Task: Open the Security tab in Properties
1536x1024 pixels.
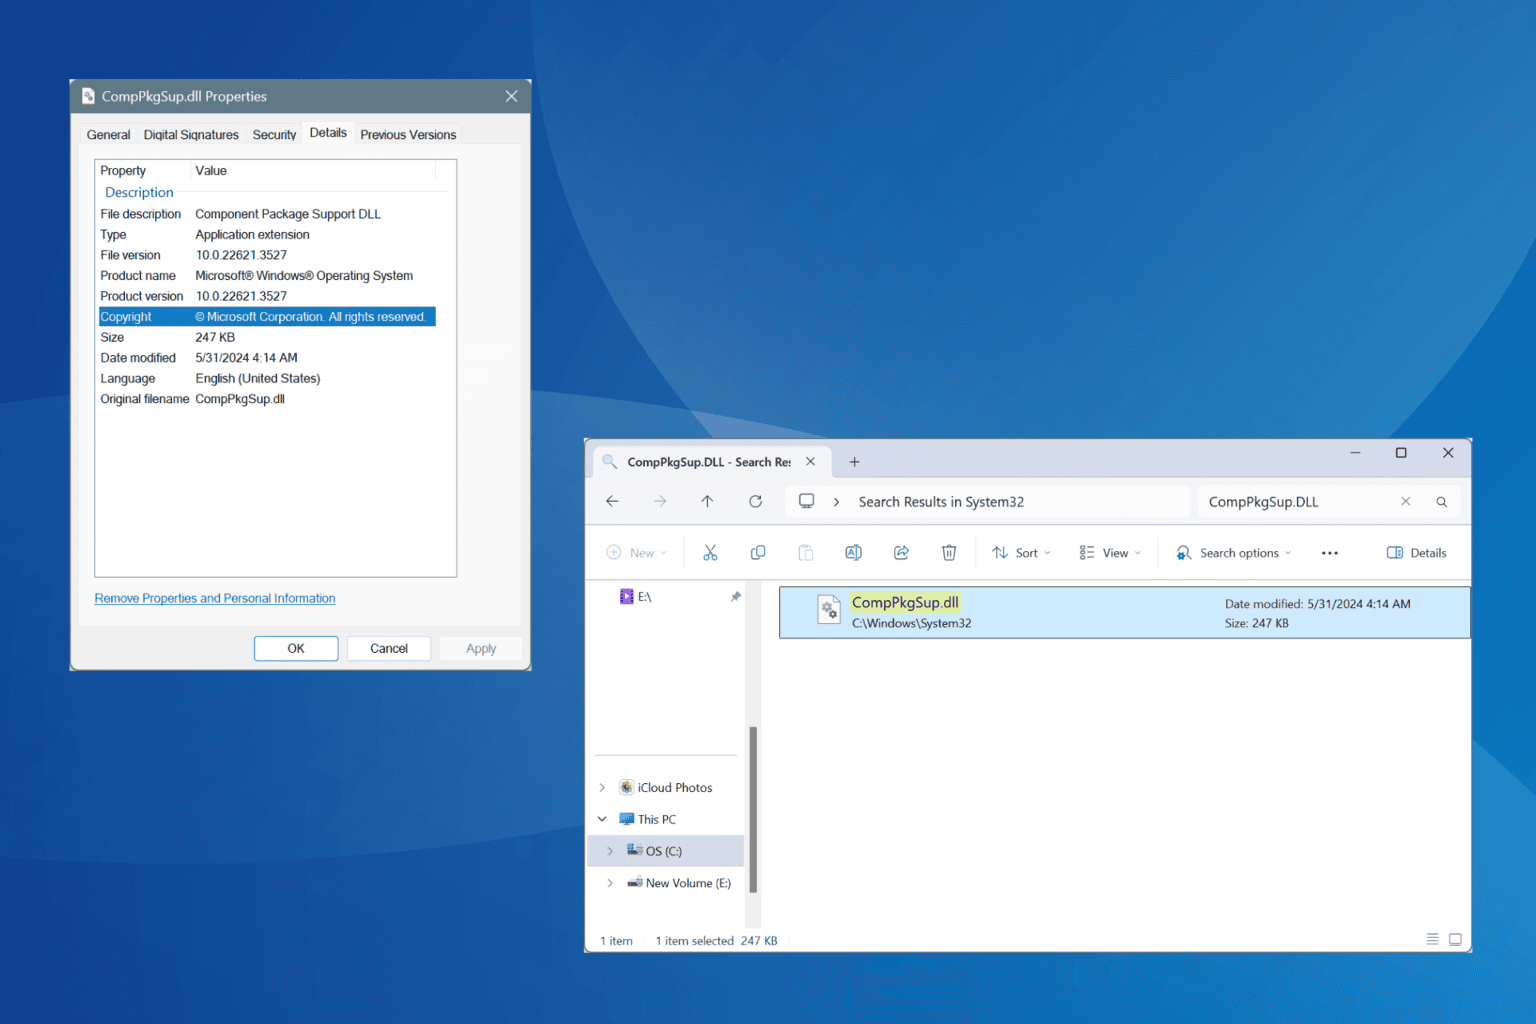Action: [x=274, y=135]
